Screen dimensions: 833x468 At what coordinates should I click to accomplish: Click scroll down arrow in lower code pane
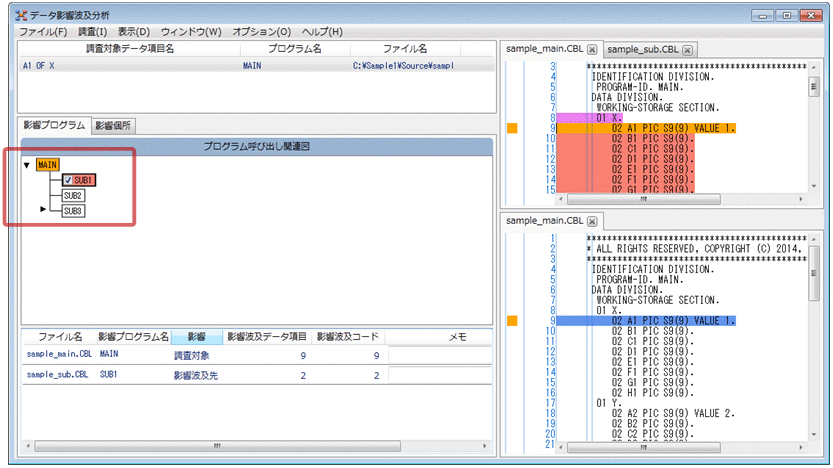pyautogui.click(x=814, y=435)
